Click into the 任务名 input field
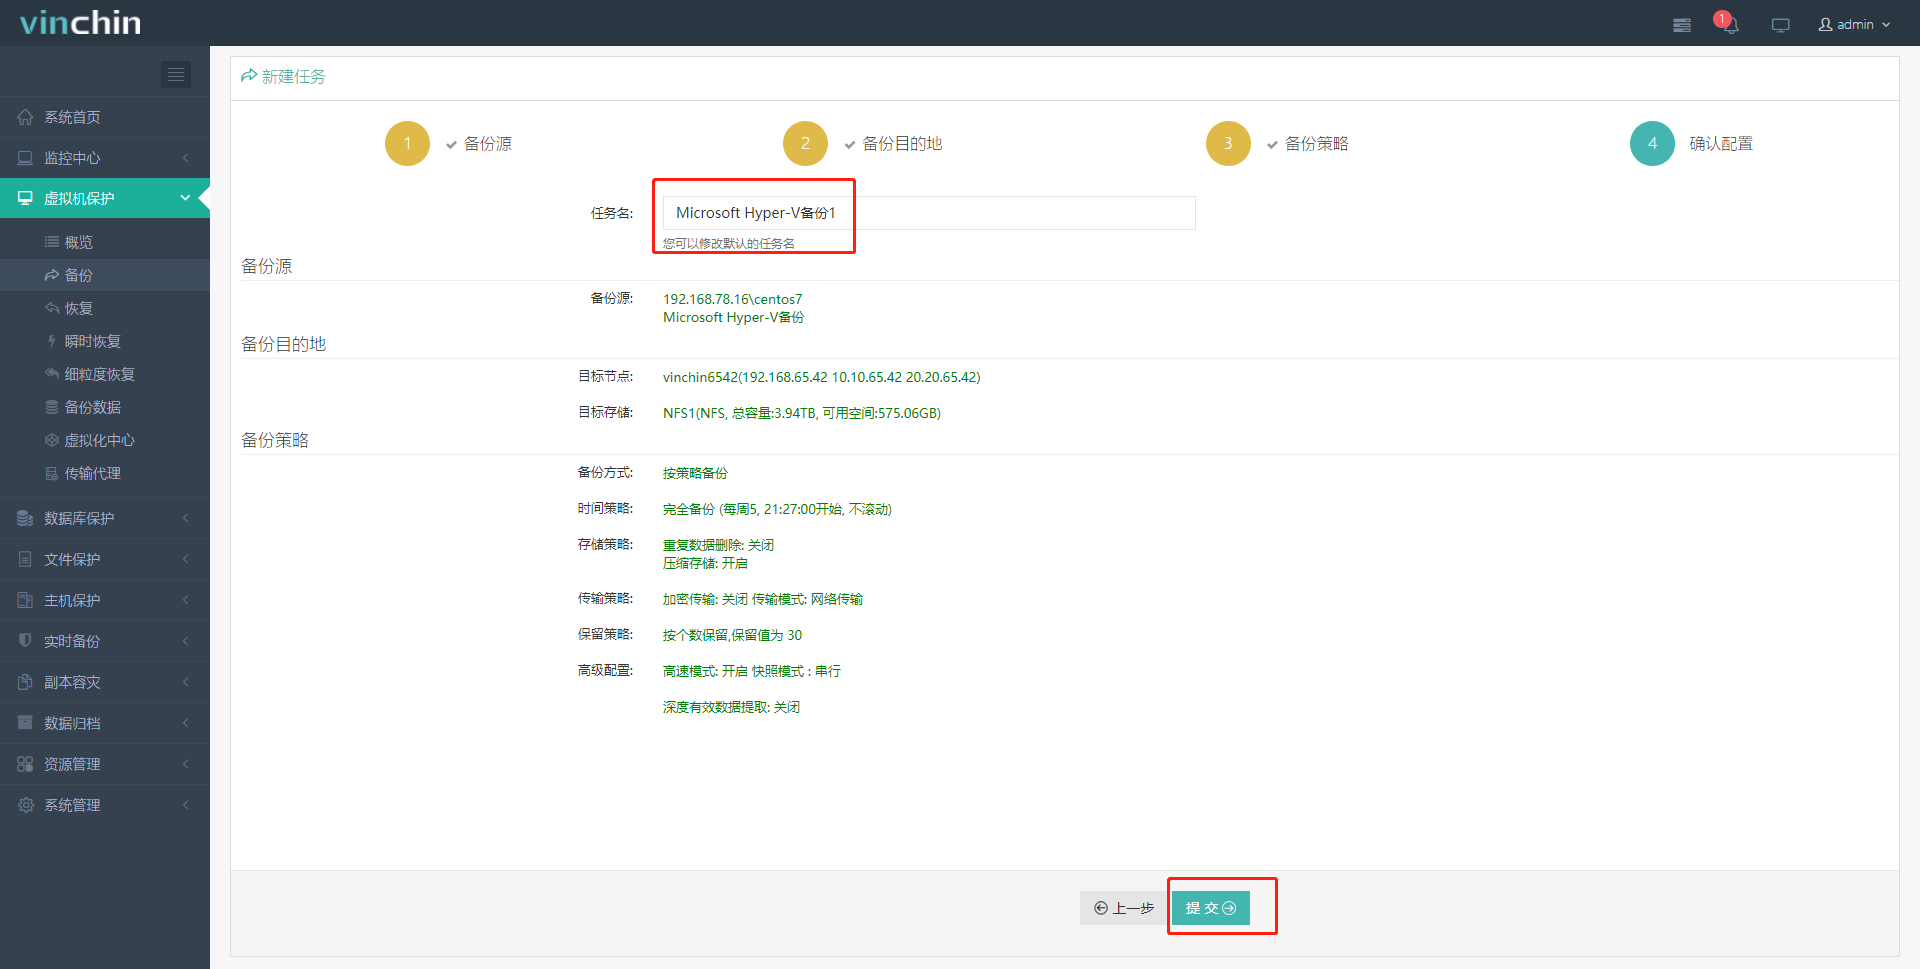This screenshot has width=1920, height=969. click(x=929, y=213)
